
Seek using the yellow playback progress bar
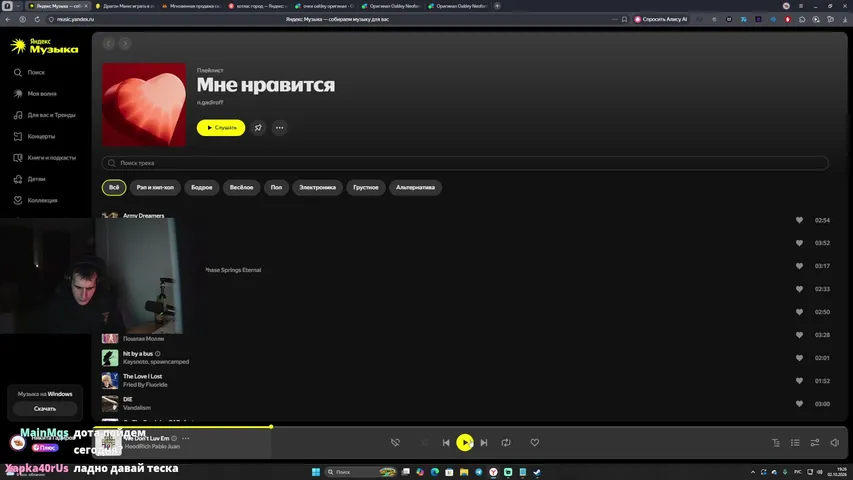point(182,427)
